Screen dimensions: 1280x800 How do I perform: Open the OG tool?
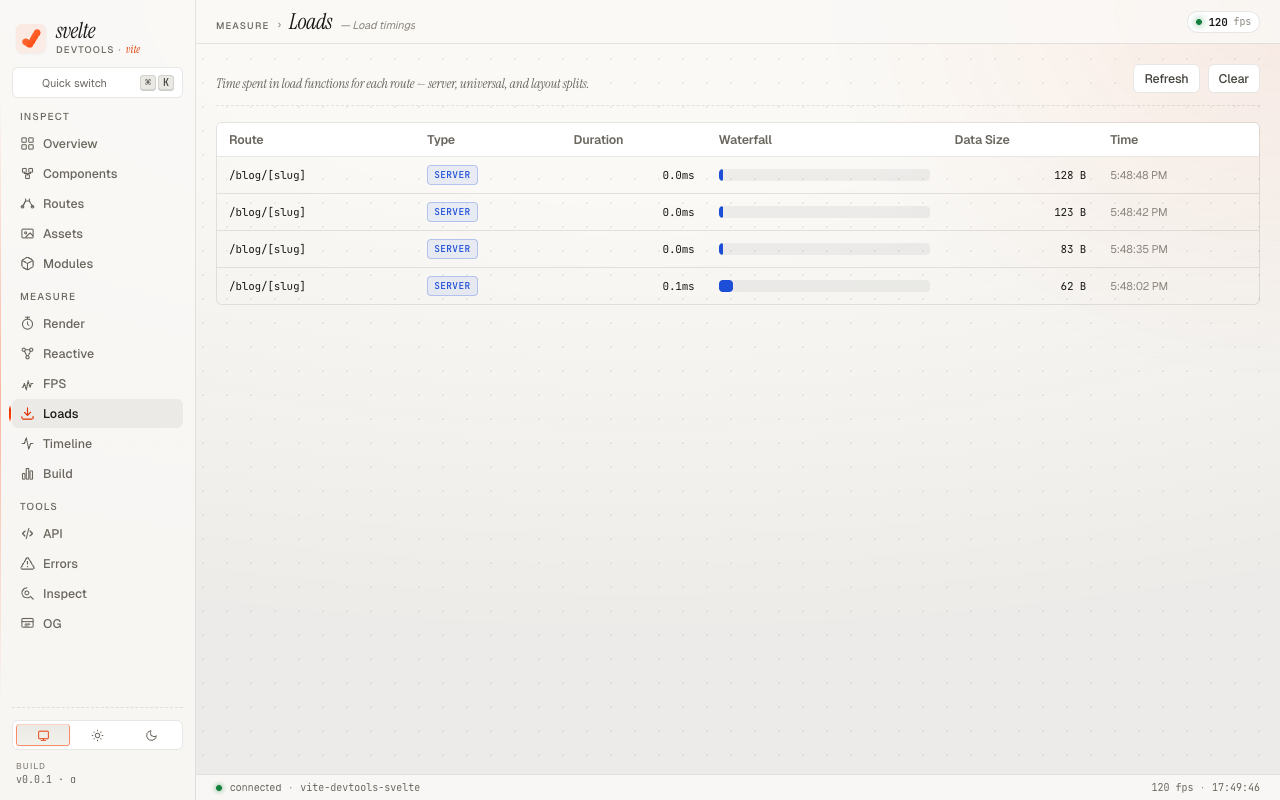coord(97,624)
